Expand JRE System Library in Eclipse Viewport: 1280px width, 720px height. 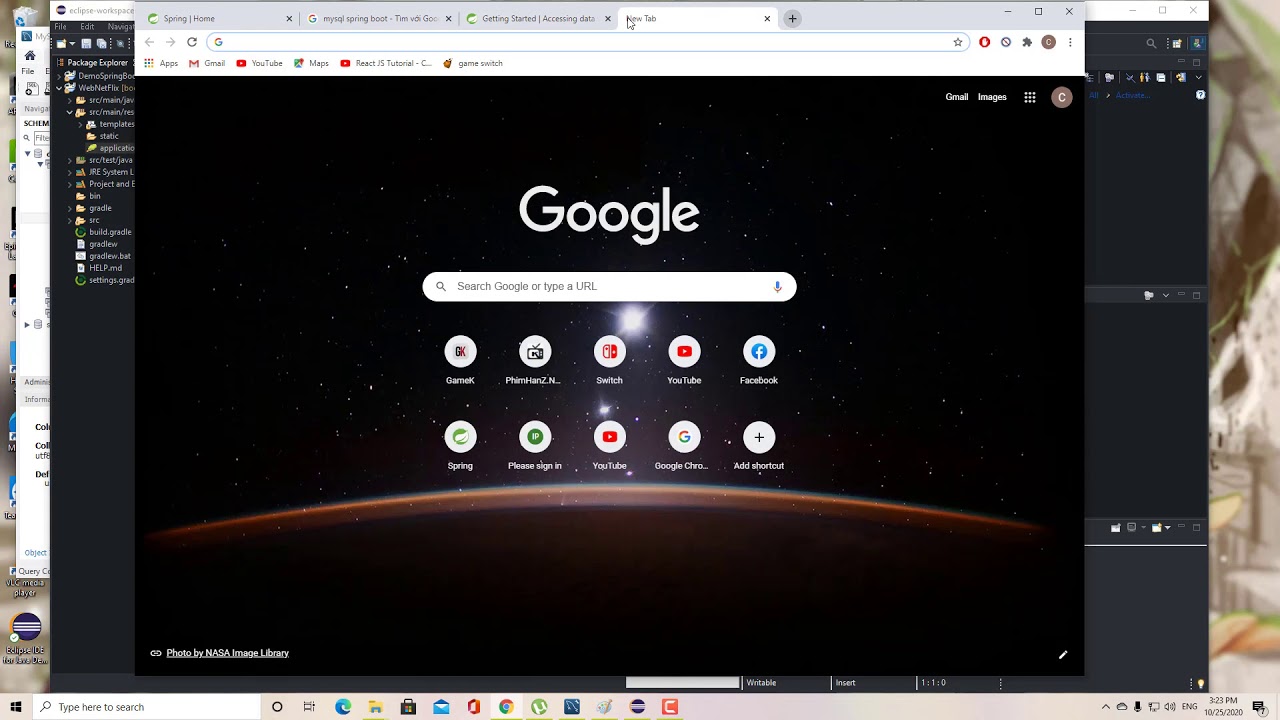click(x=69, y=172)
